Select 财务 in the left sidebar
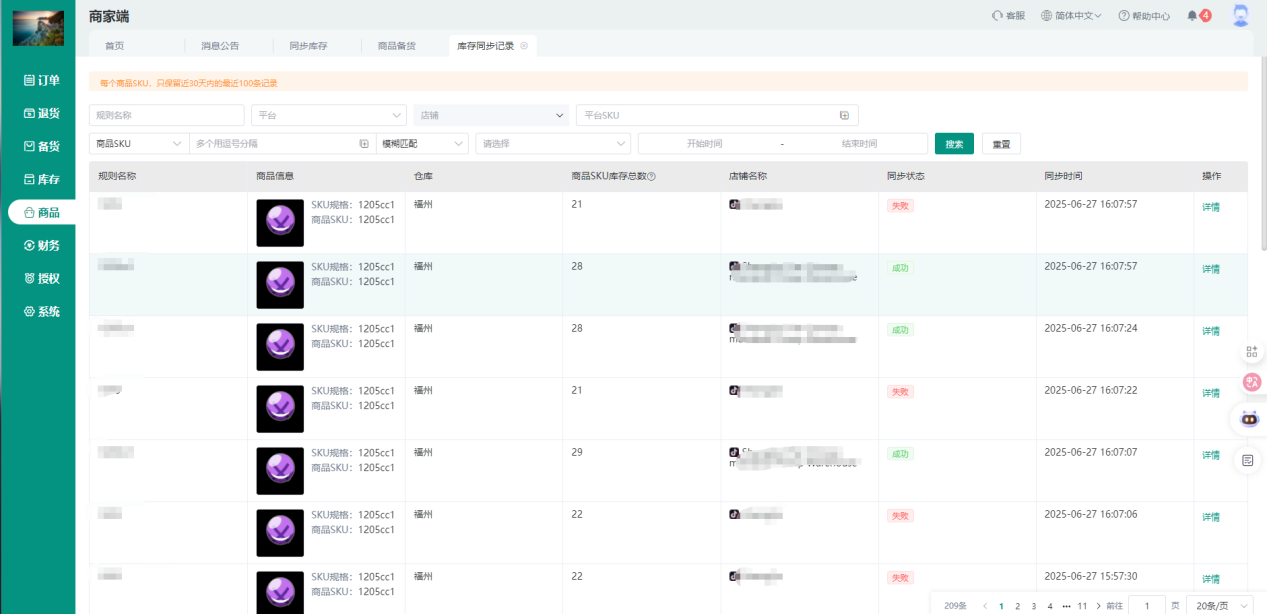1267x614 pixels. click(x=41, y=246)
